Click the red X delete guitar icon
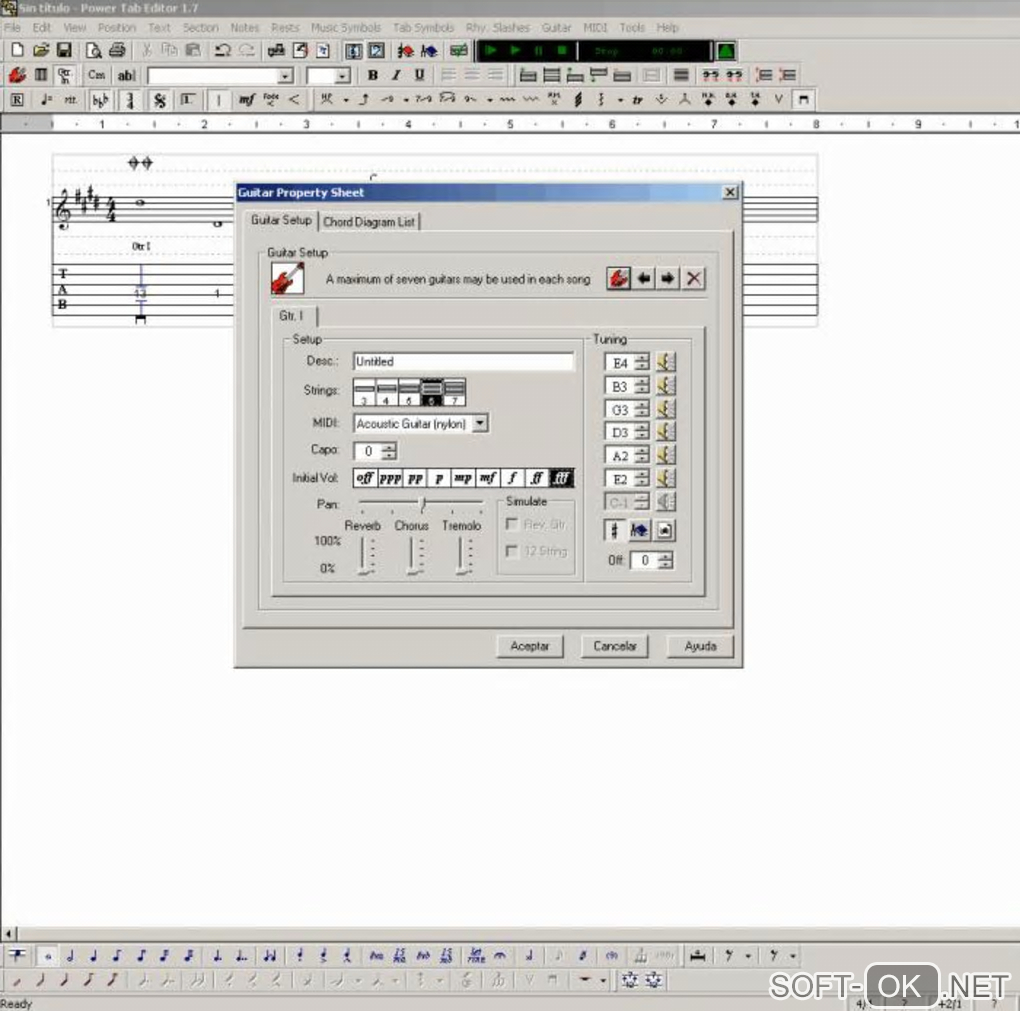The width and height of the screenshot is (1020, 1011). point(693,278)
